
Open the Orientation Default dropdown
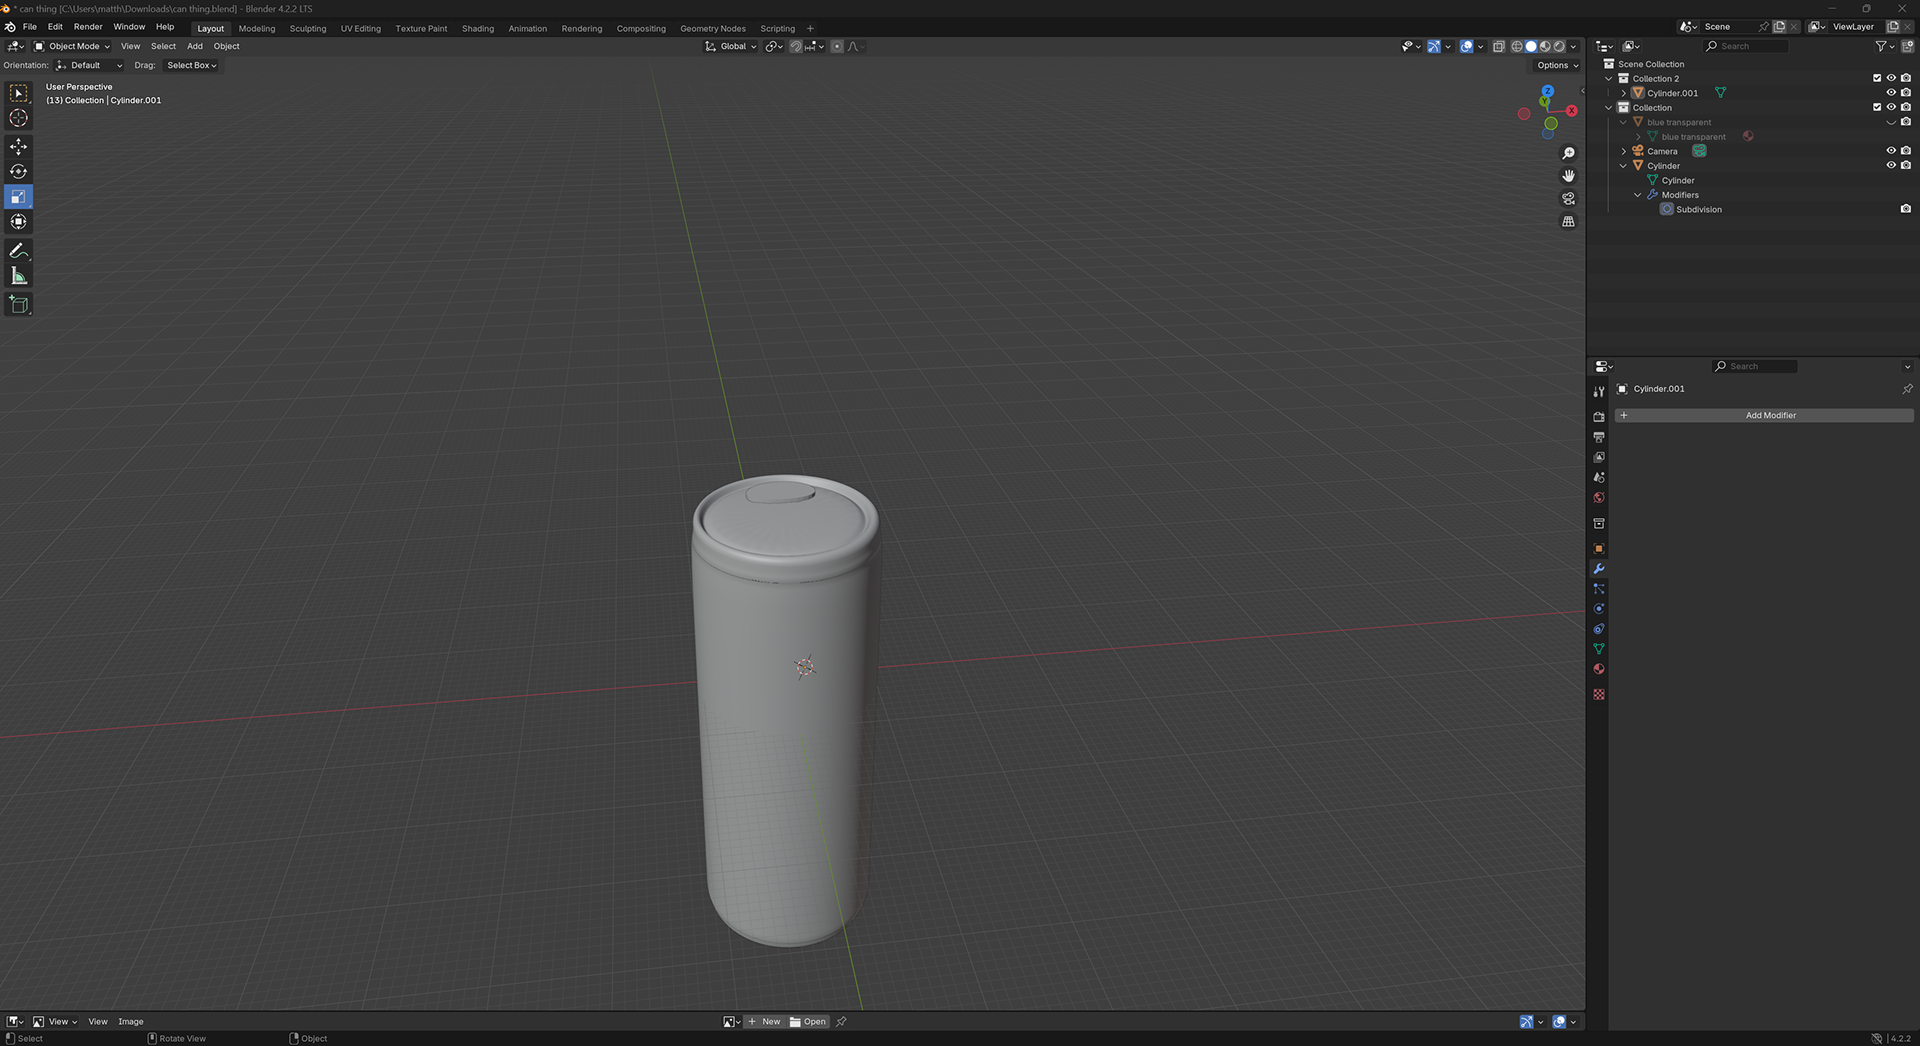[89, 65]
